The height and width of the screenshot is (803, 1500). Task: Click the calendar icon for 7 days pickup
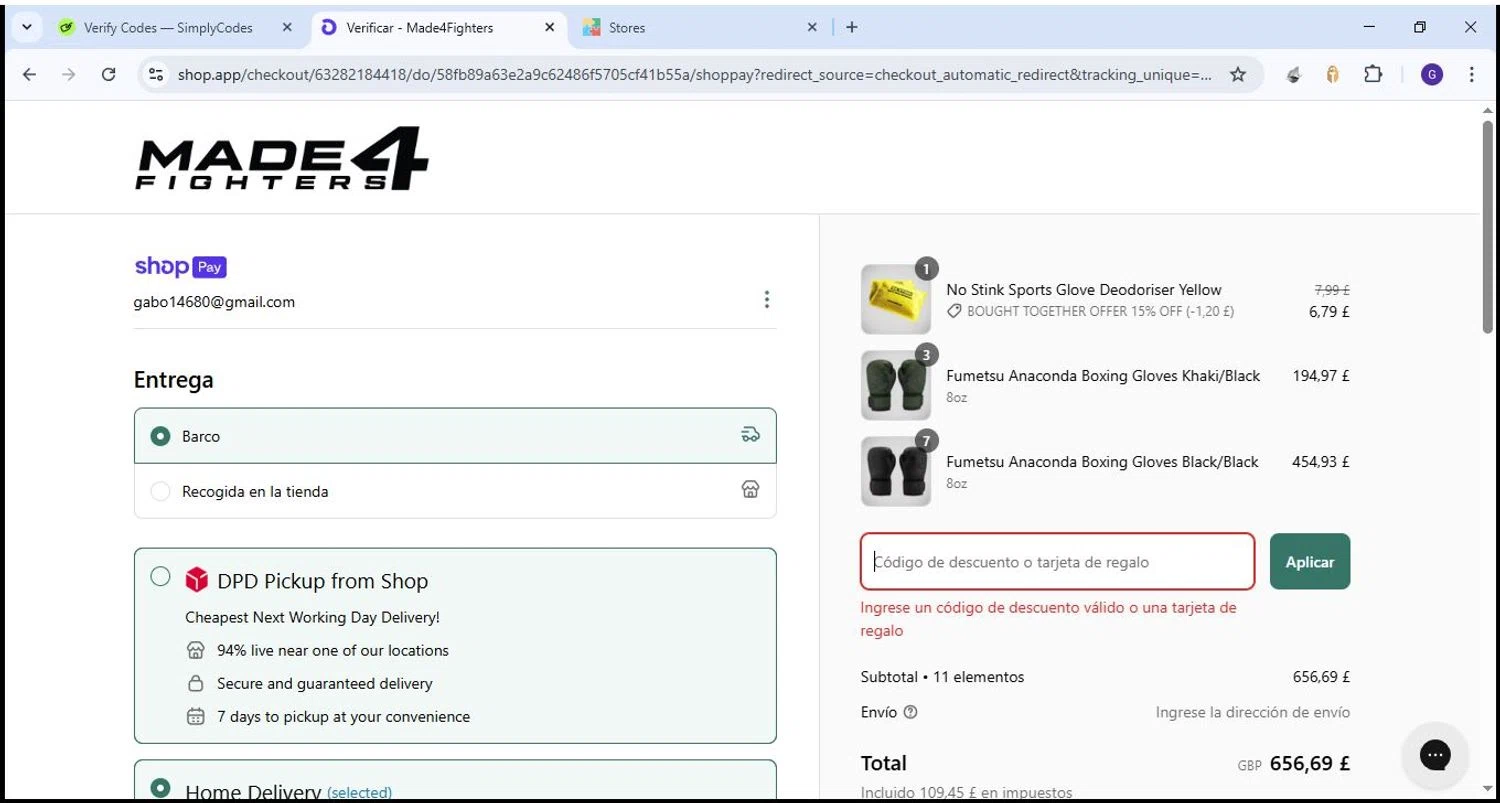(x=196, y=717)
